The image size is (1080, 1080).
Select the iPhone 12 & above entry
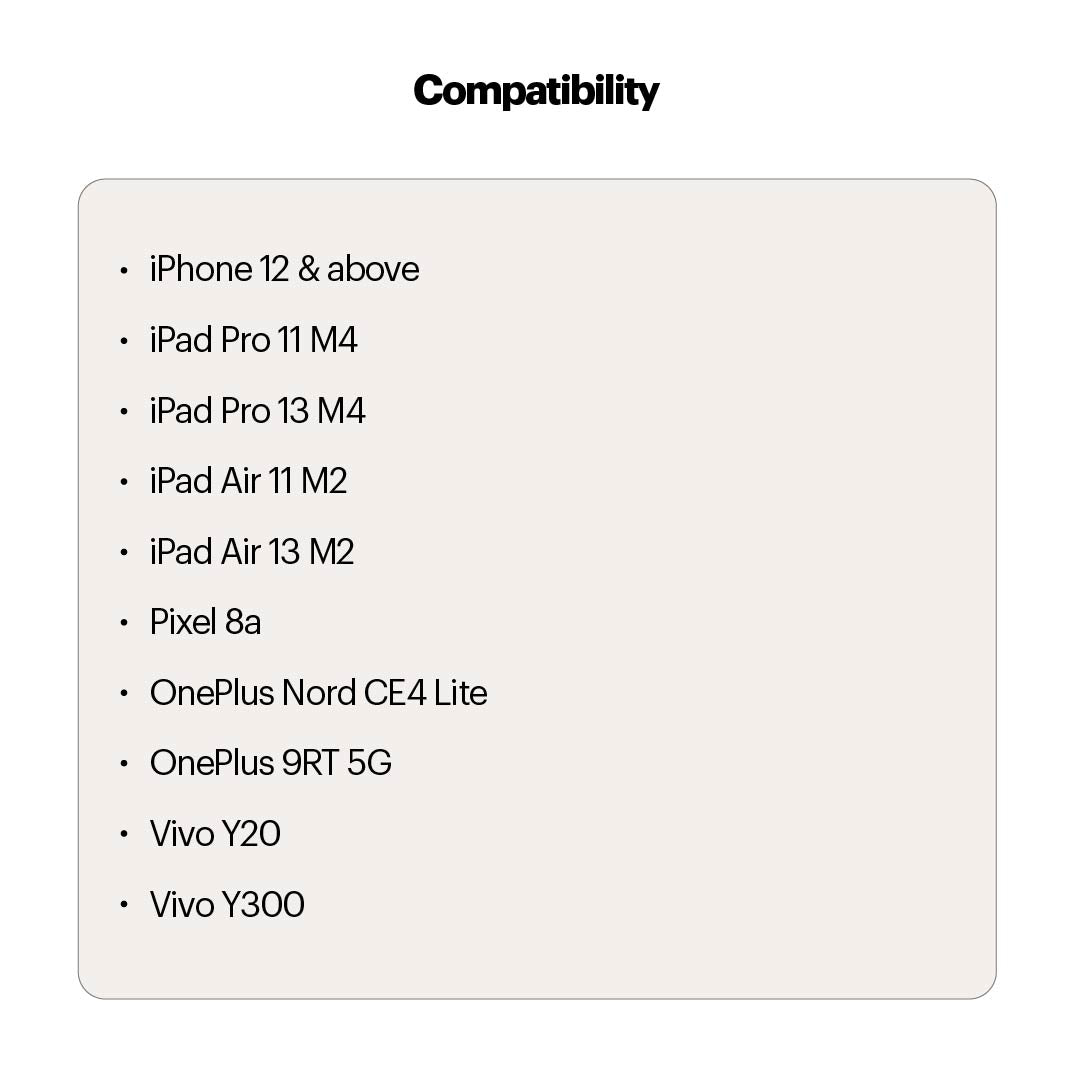point(284,269)
